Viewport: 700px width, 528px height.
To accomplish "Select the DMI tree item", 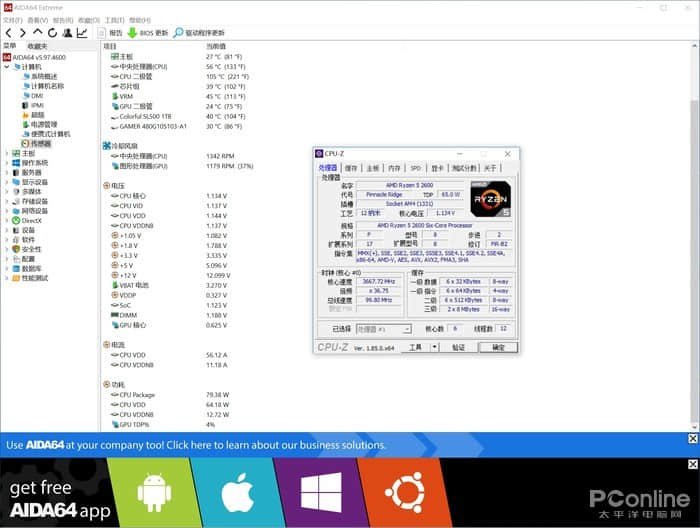I will pyautogui.click(x=38, y=96).
